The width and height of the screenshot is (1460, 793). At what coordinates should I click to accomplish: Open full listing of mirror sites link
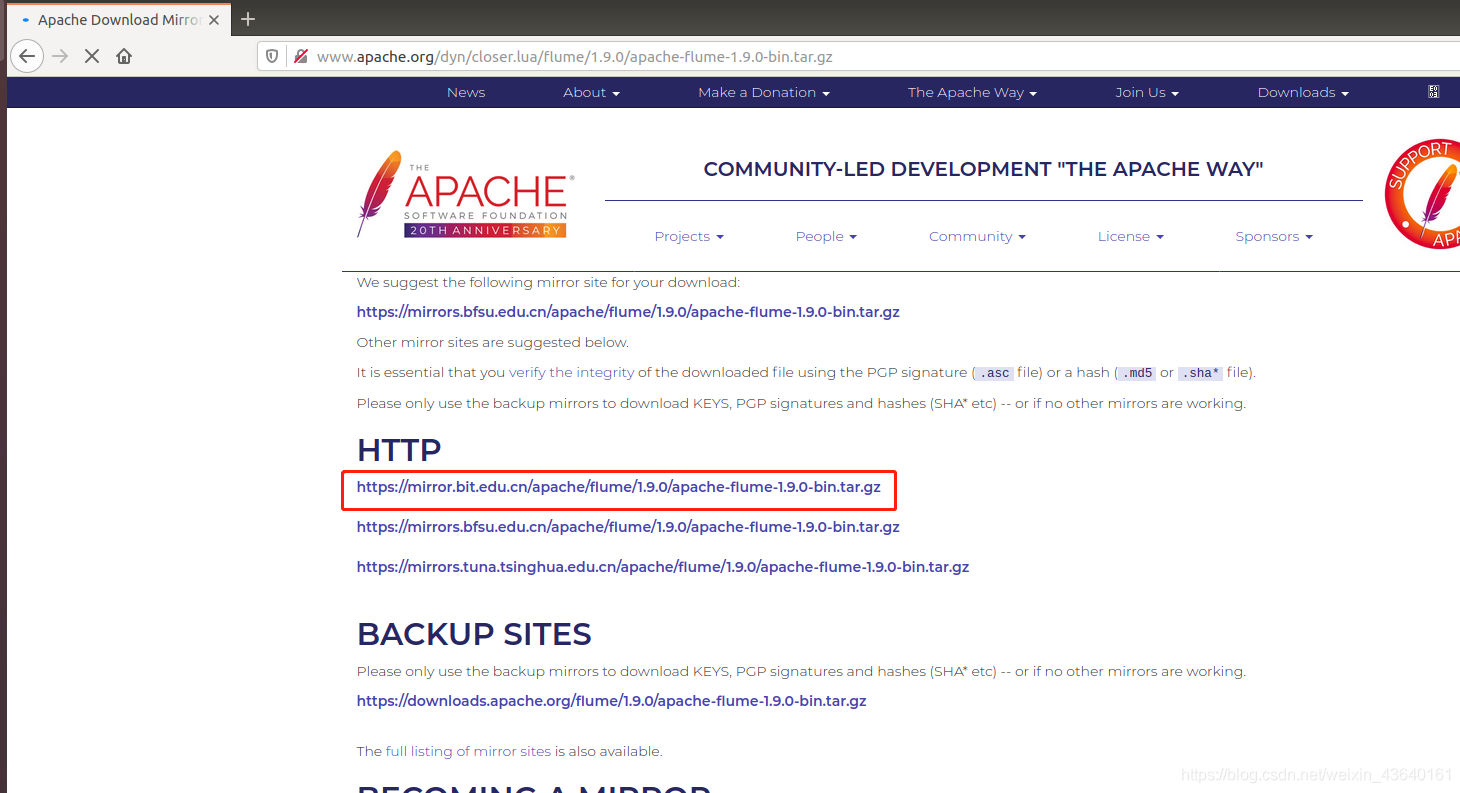pos(468,751)
